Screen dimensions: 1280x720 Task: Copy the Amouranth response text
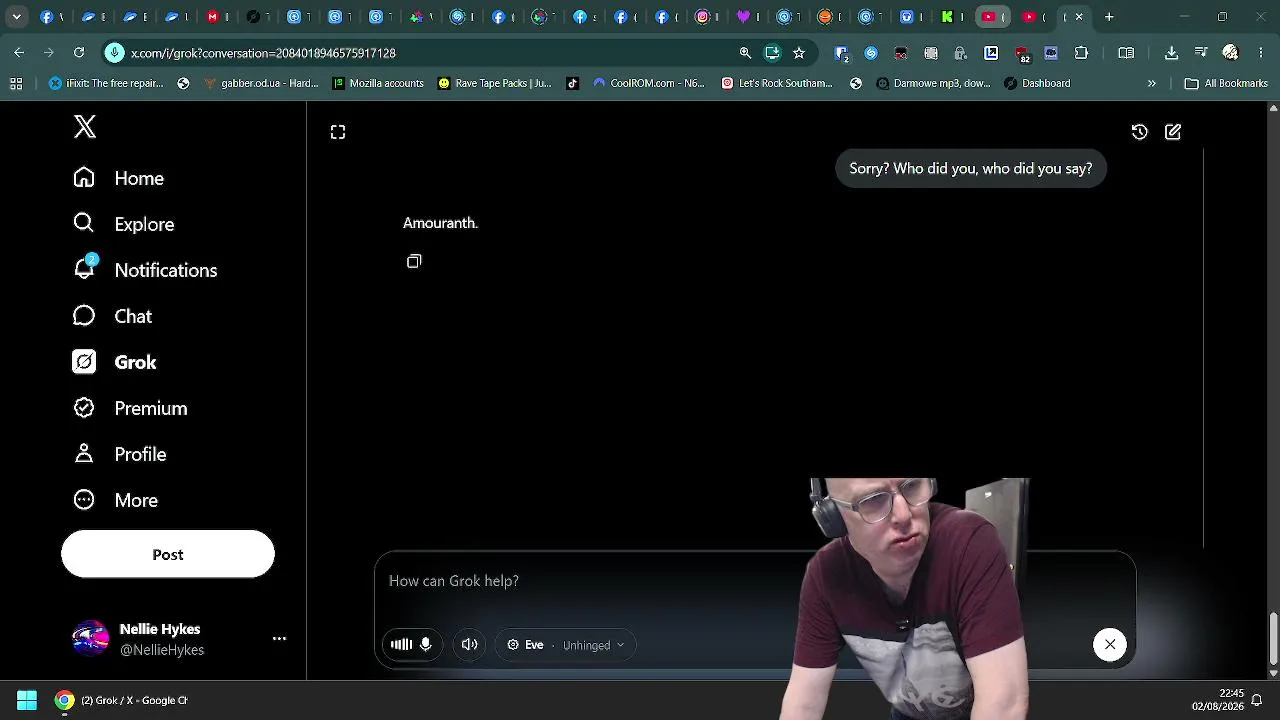(414, 261)
